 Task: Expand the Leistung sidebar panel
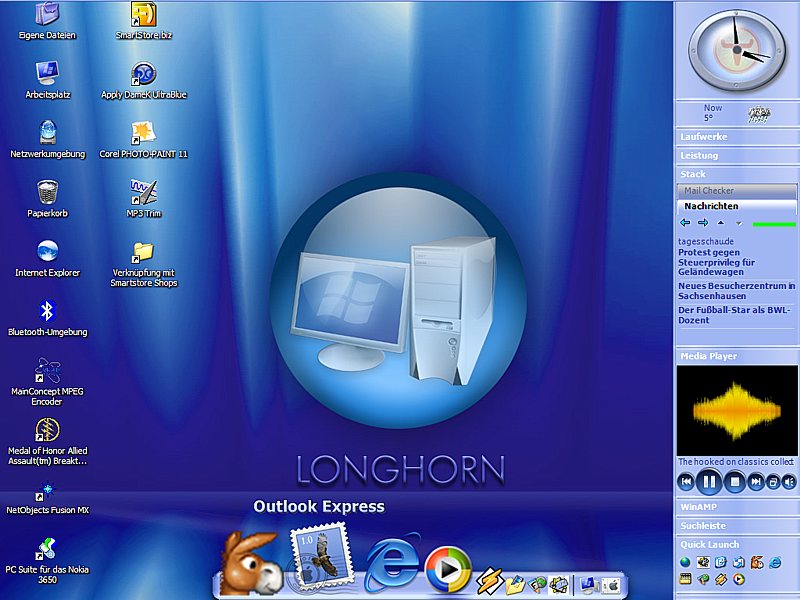point(737,156)
